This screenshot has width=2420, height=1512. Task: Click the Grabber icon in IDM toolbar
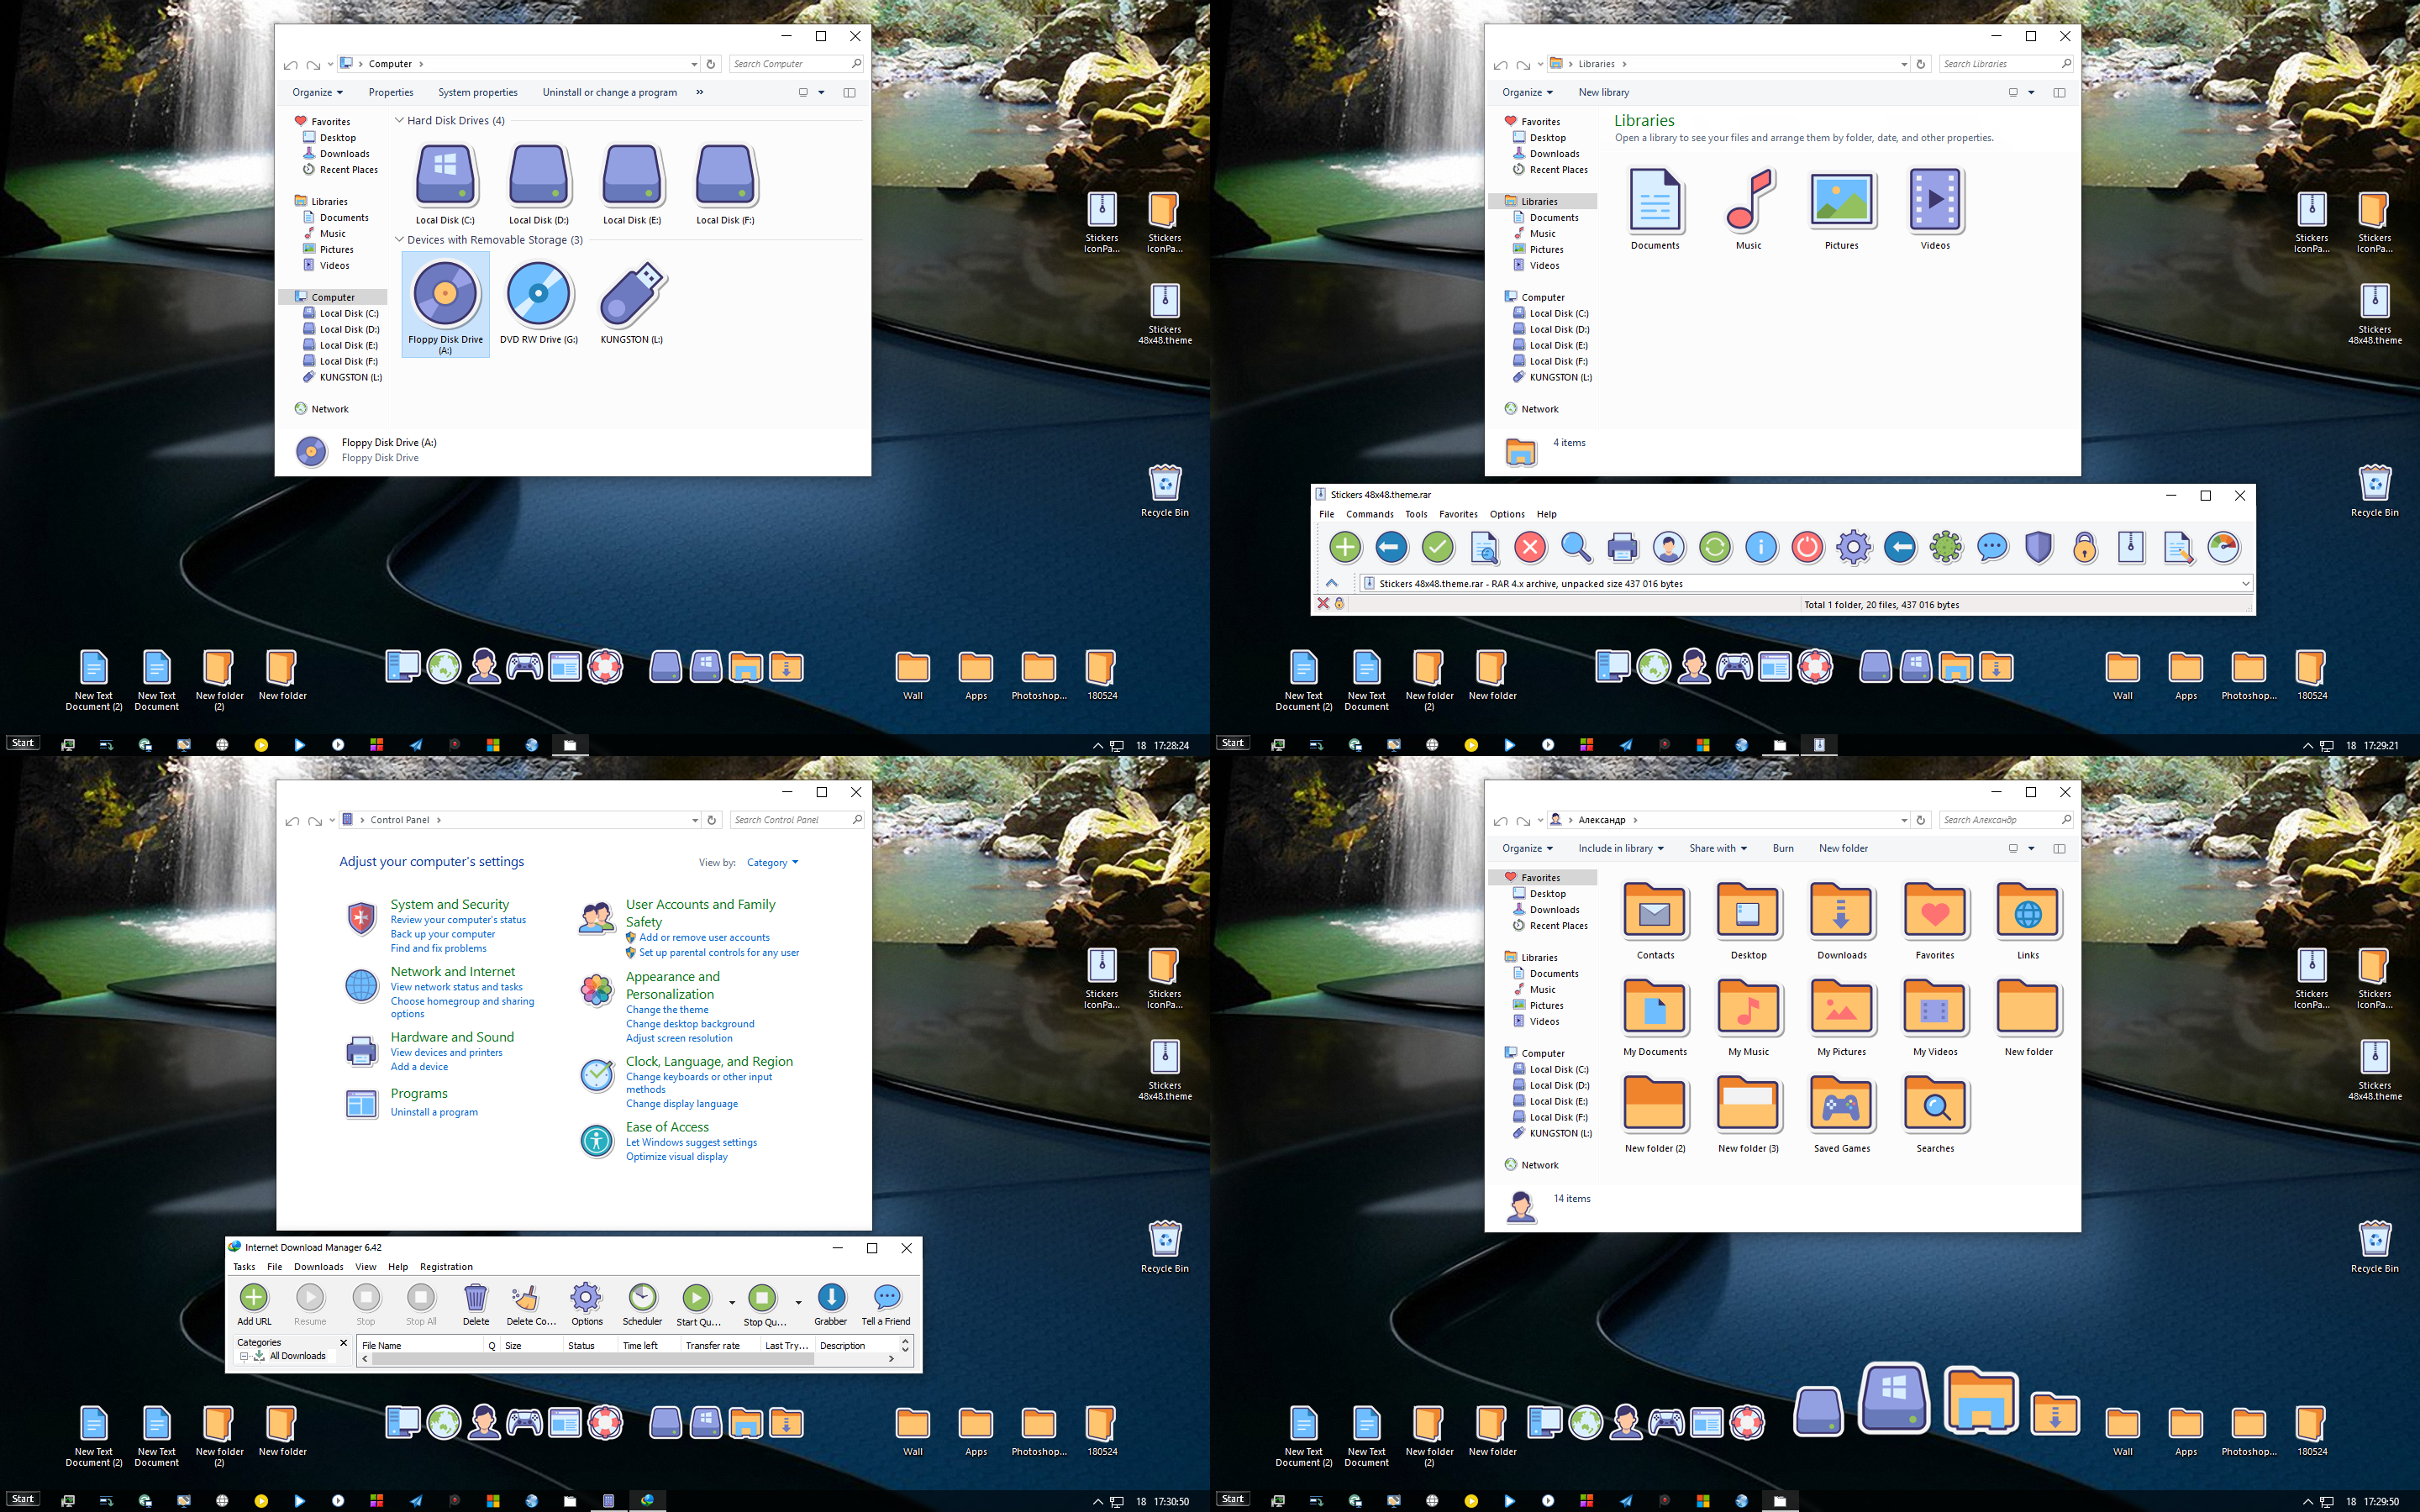(x=830, y=1304)
